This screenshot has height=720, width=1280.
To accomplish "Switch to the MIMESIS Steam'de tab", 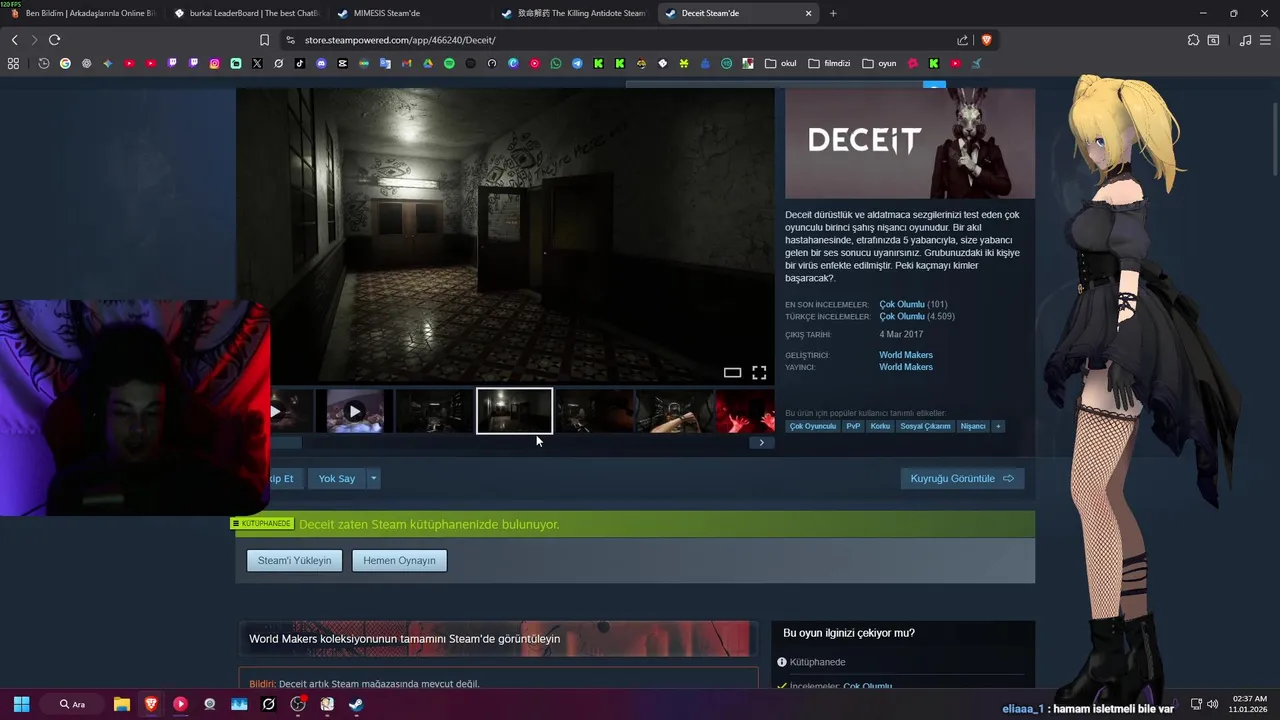I will [408, 13].
